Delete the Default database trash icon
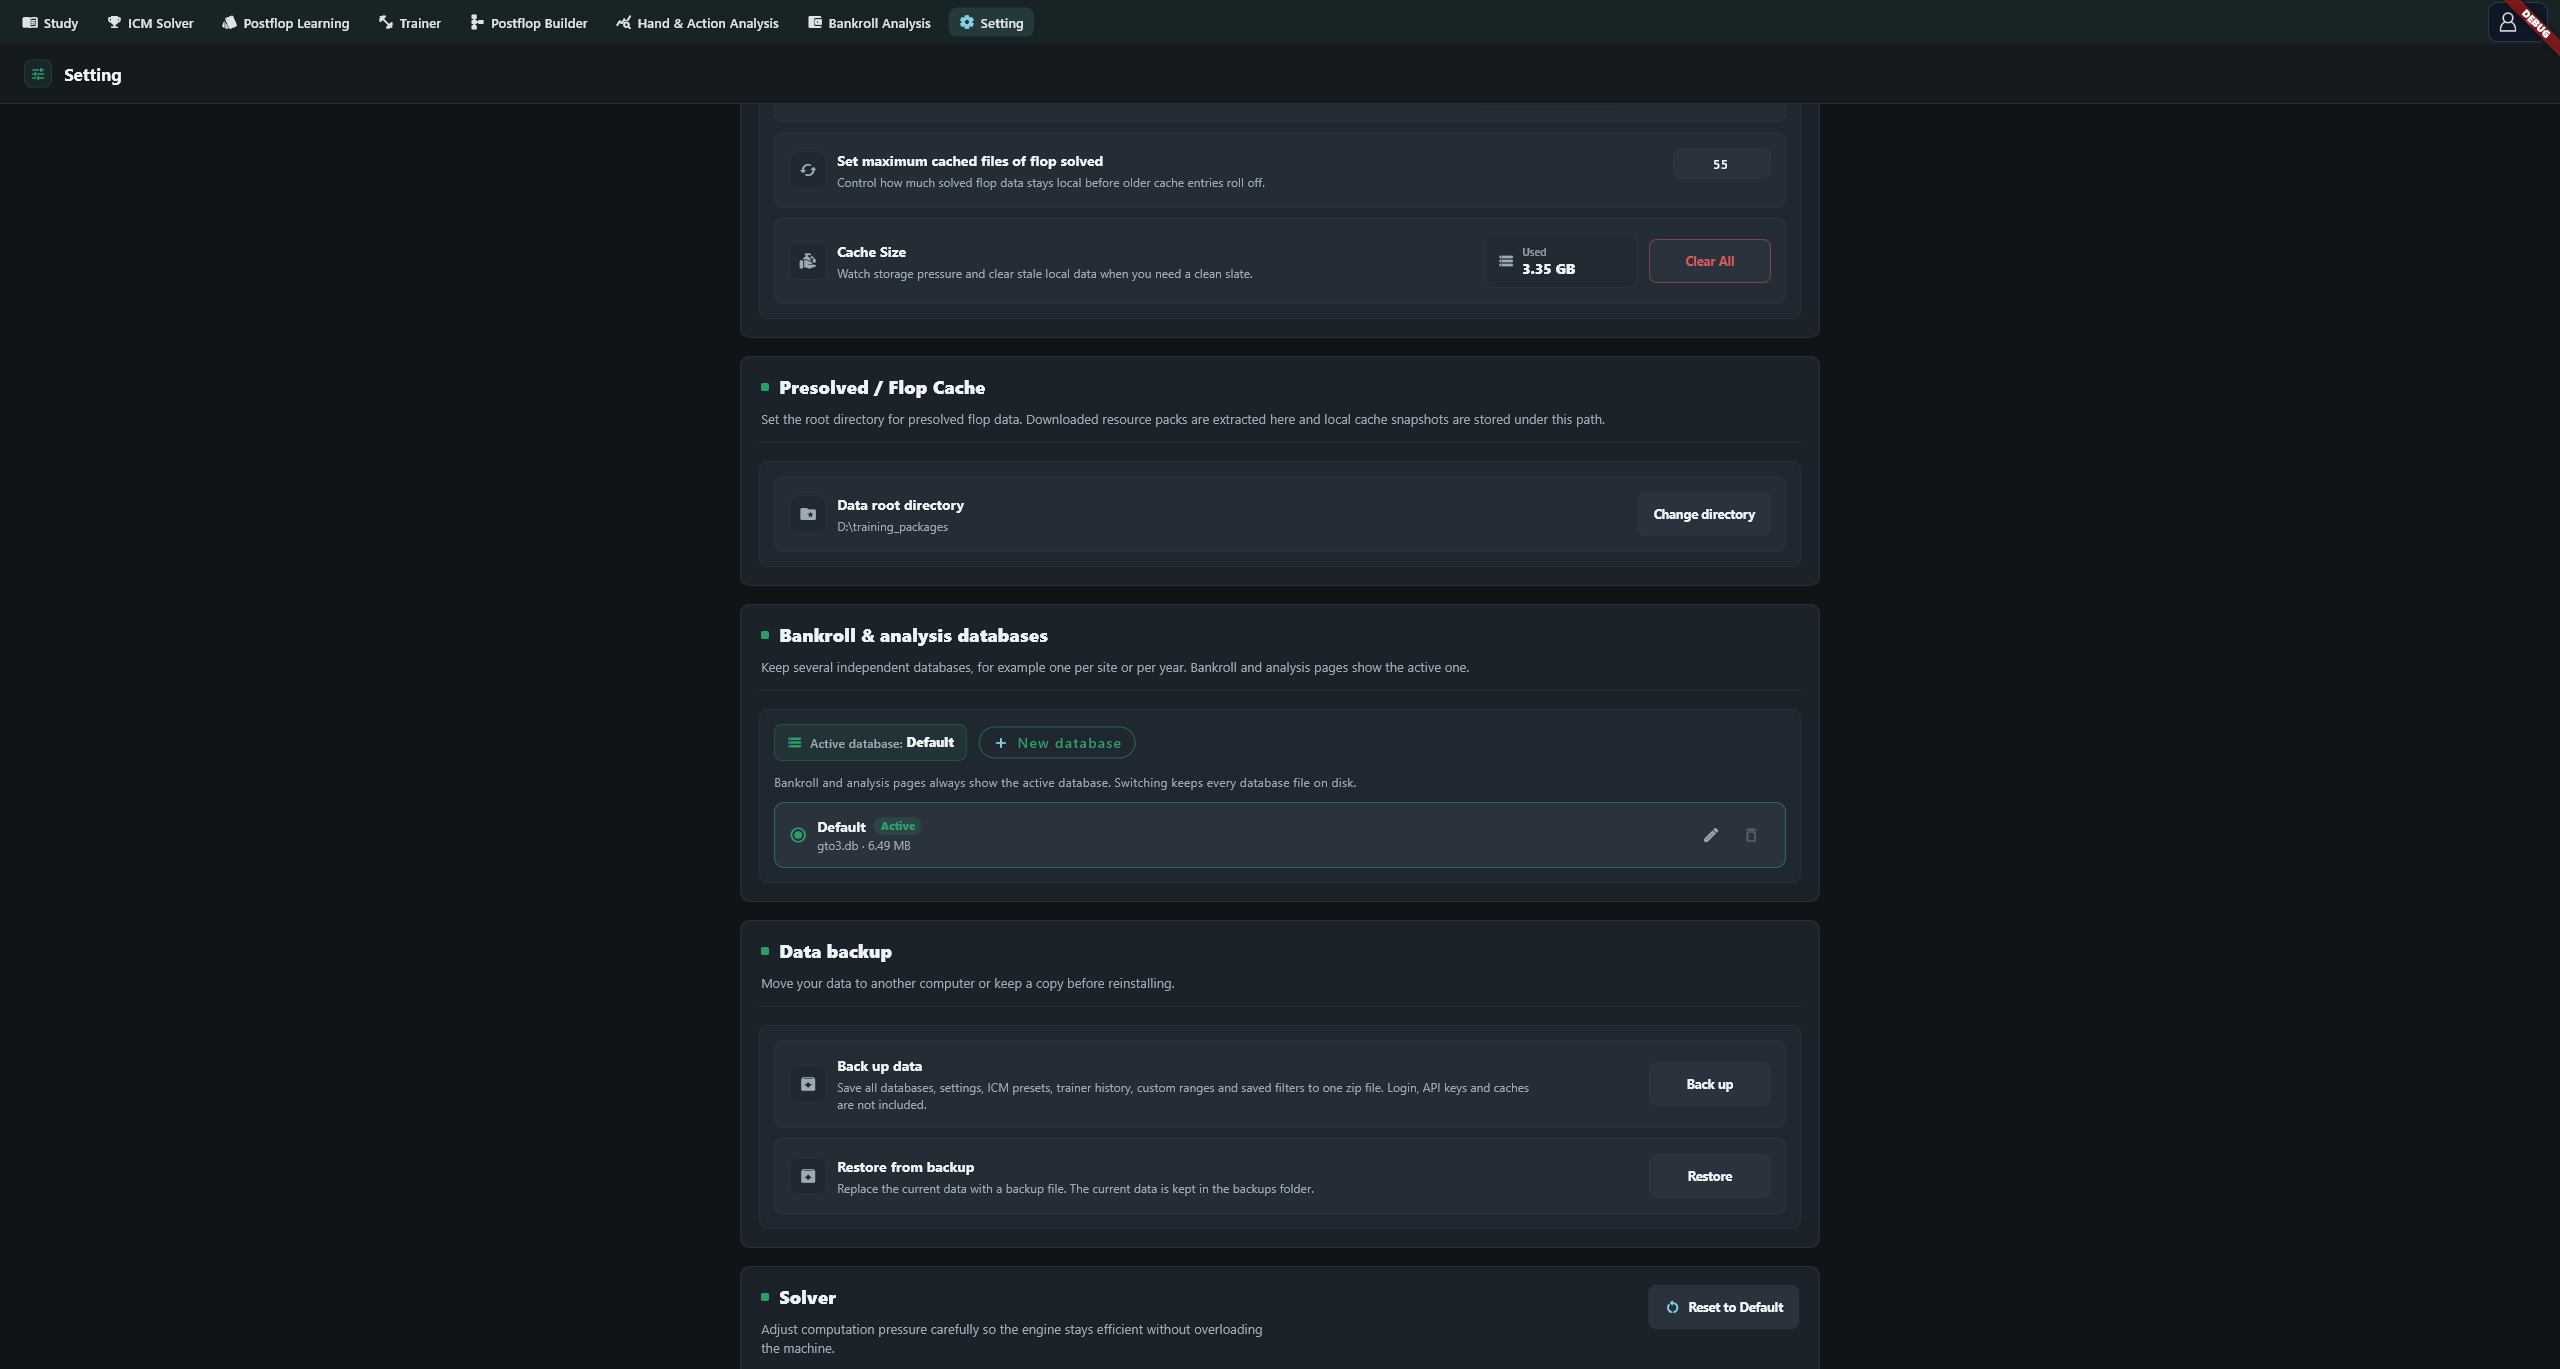Screen dimensions: 2560x1369 1751,835
